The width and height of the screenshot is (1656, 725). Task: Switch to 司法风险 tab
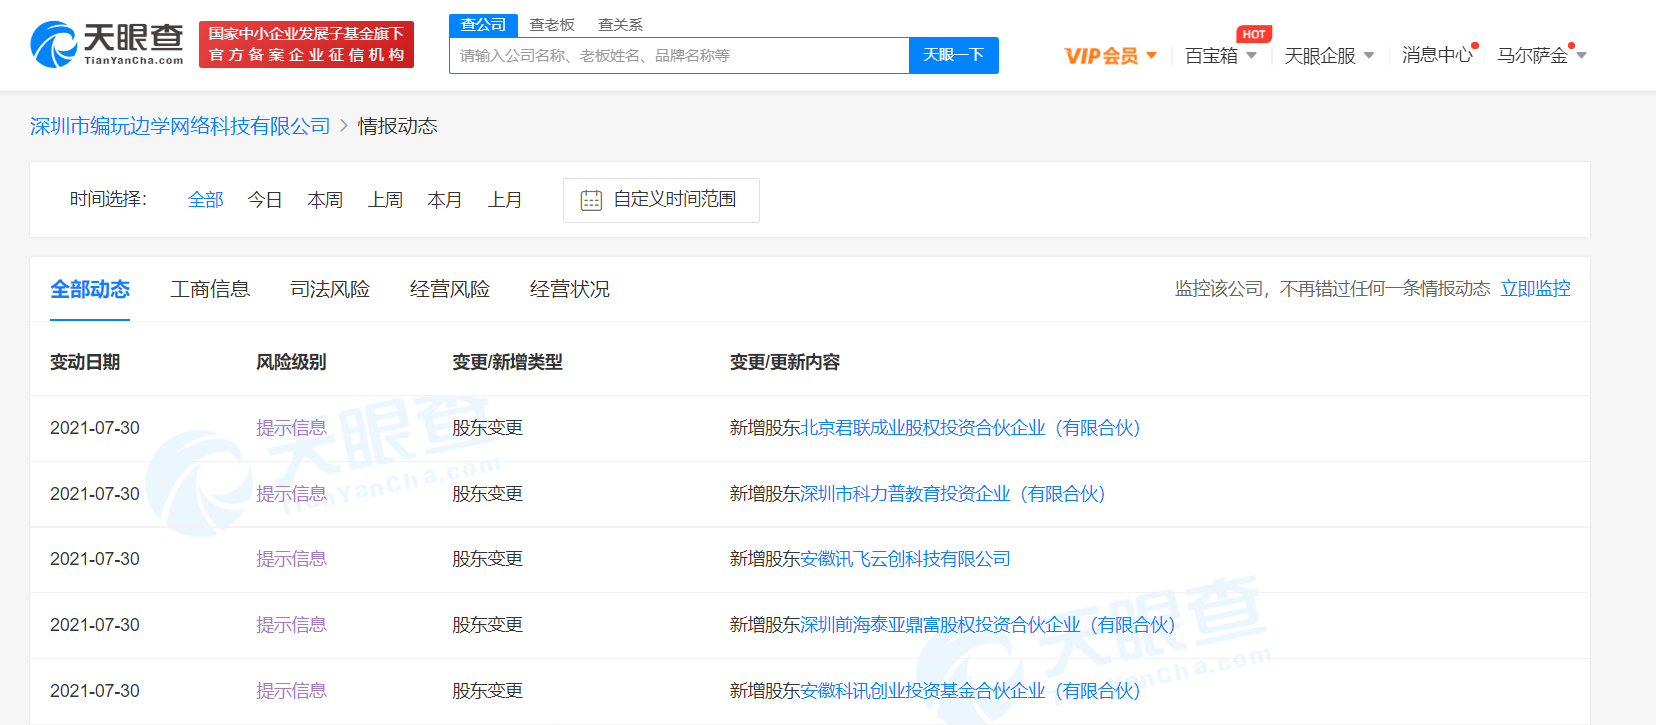(x=330, y=289)
